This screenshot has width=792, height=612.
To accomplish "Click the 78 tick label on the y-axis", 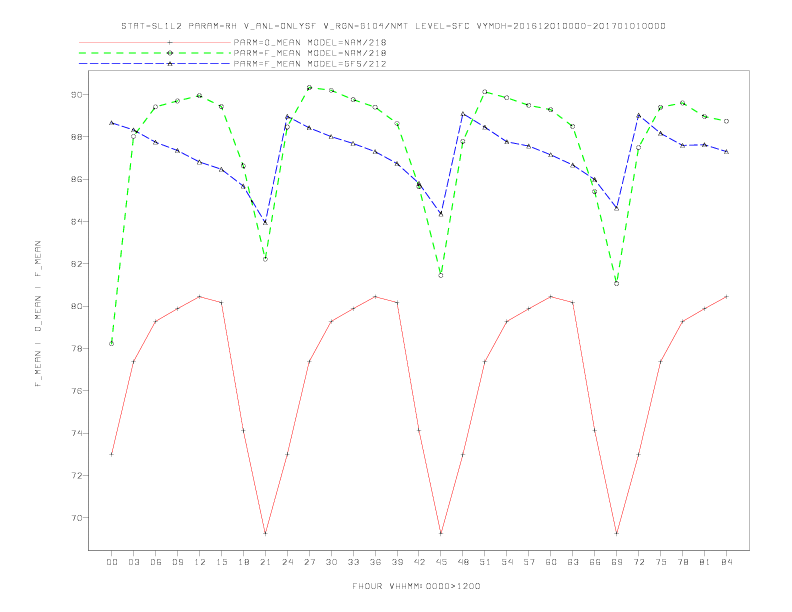I will coord(77,348).
